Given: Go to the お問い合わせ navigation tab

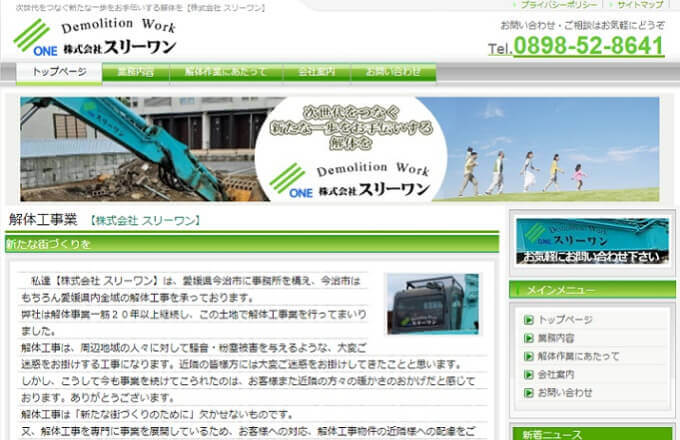Looking at the screenshot, I should point(393,72).
